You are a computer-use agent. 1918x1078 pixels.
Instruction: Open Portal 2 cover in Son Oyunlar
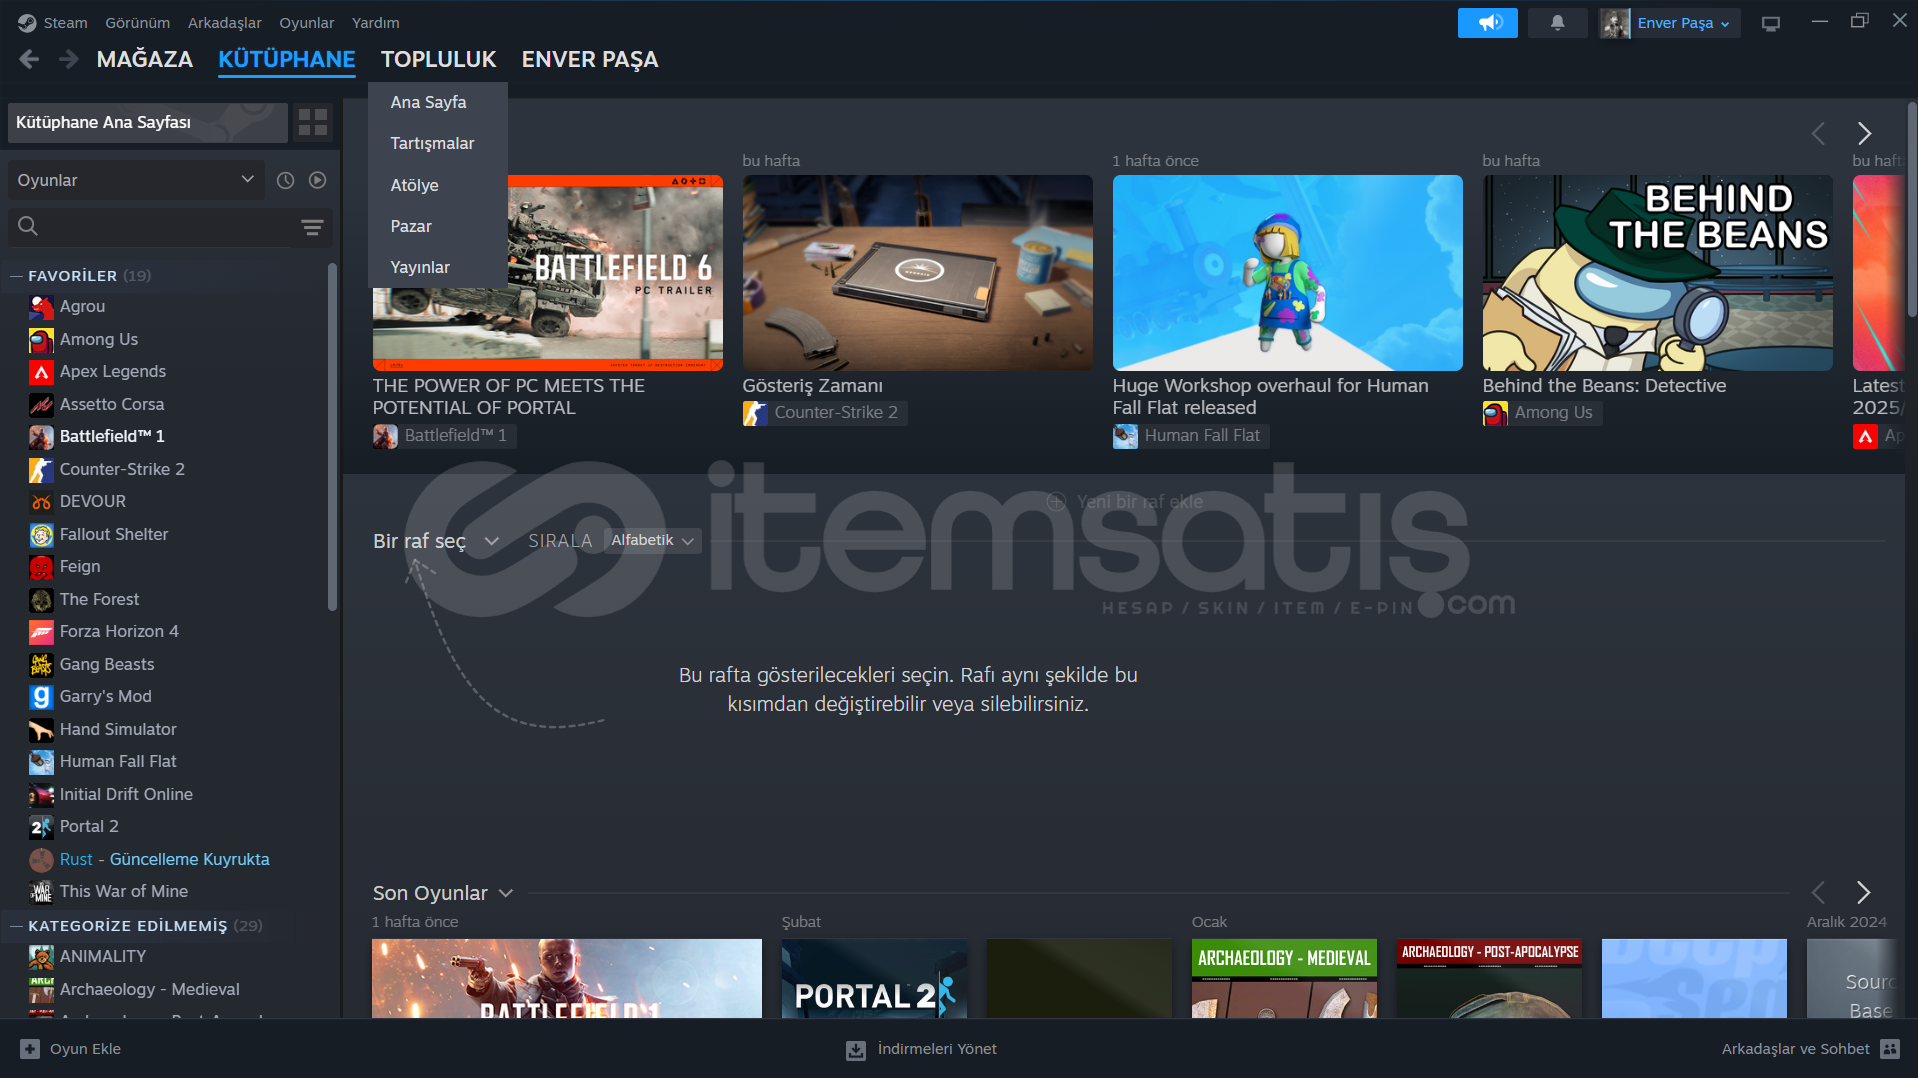click(x=874, y=979)
